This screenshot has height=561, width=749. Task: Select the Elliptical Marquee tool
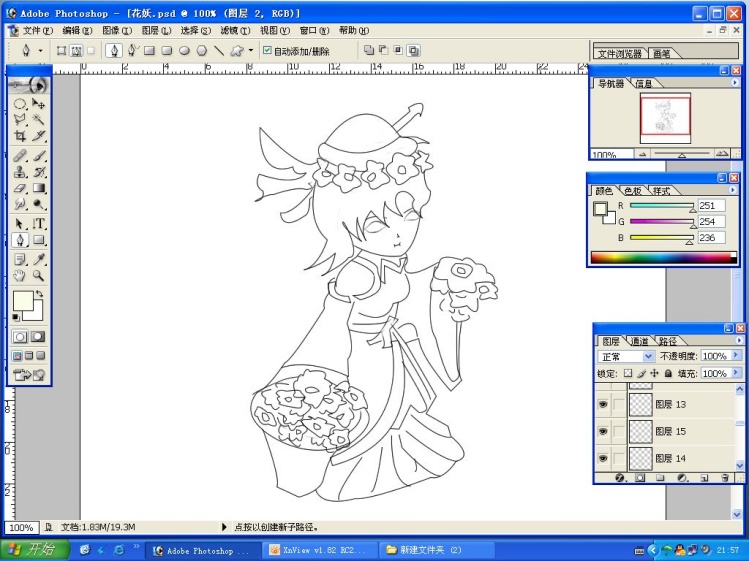point(20,104)
